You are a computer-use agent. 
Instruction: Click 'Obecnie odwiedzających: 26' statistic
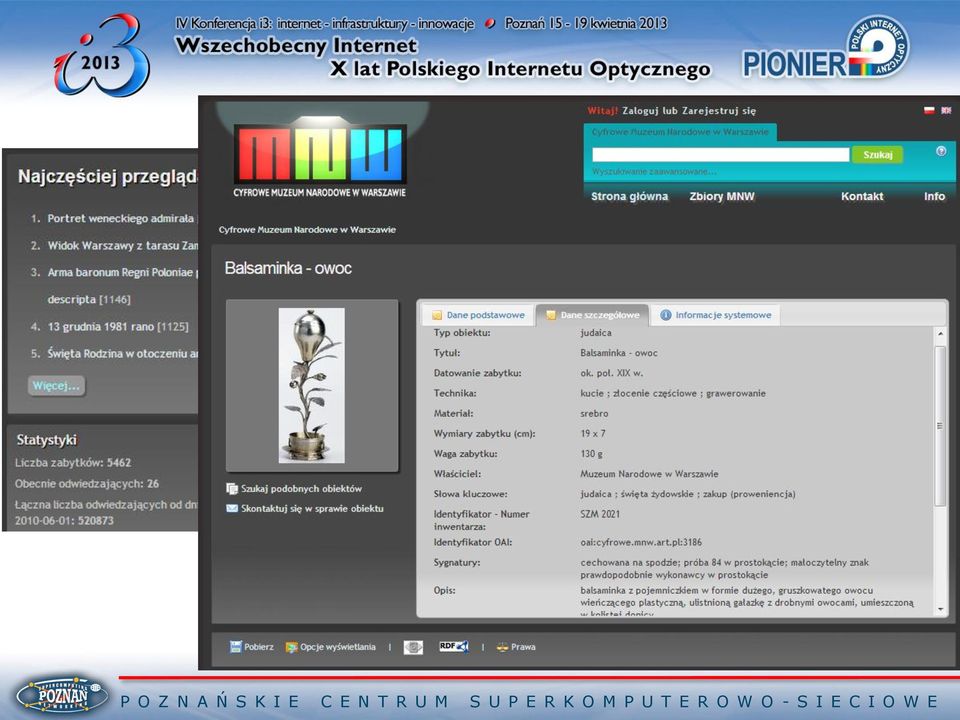pyautogui.click(x=87, y=483)
